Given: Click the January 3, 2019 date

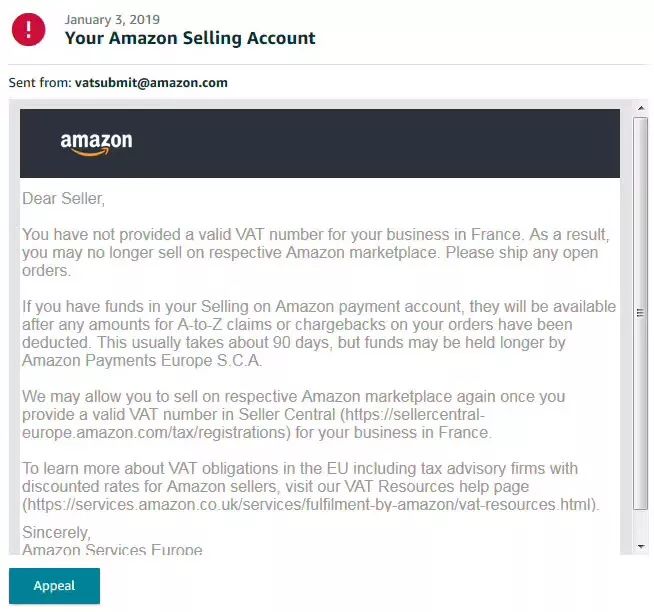Looking at the screenshot, I should pos(112,20).
